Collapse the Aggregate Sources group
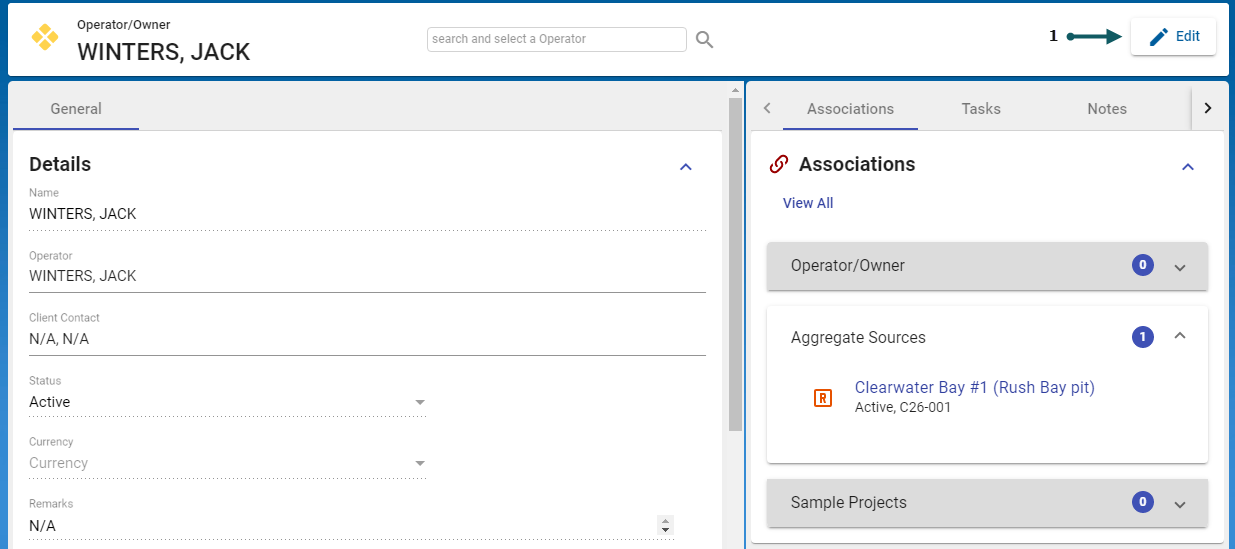 coord(1180,337)
